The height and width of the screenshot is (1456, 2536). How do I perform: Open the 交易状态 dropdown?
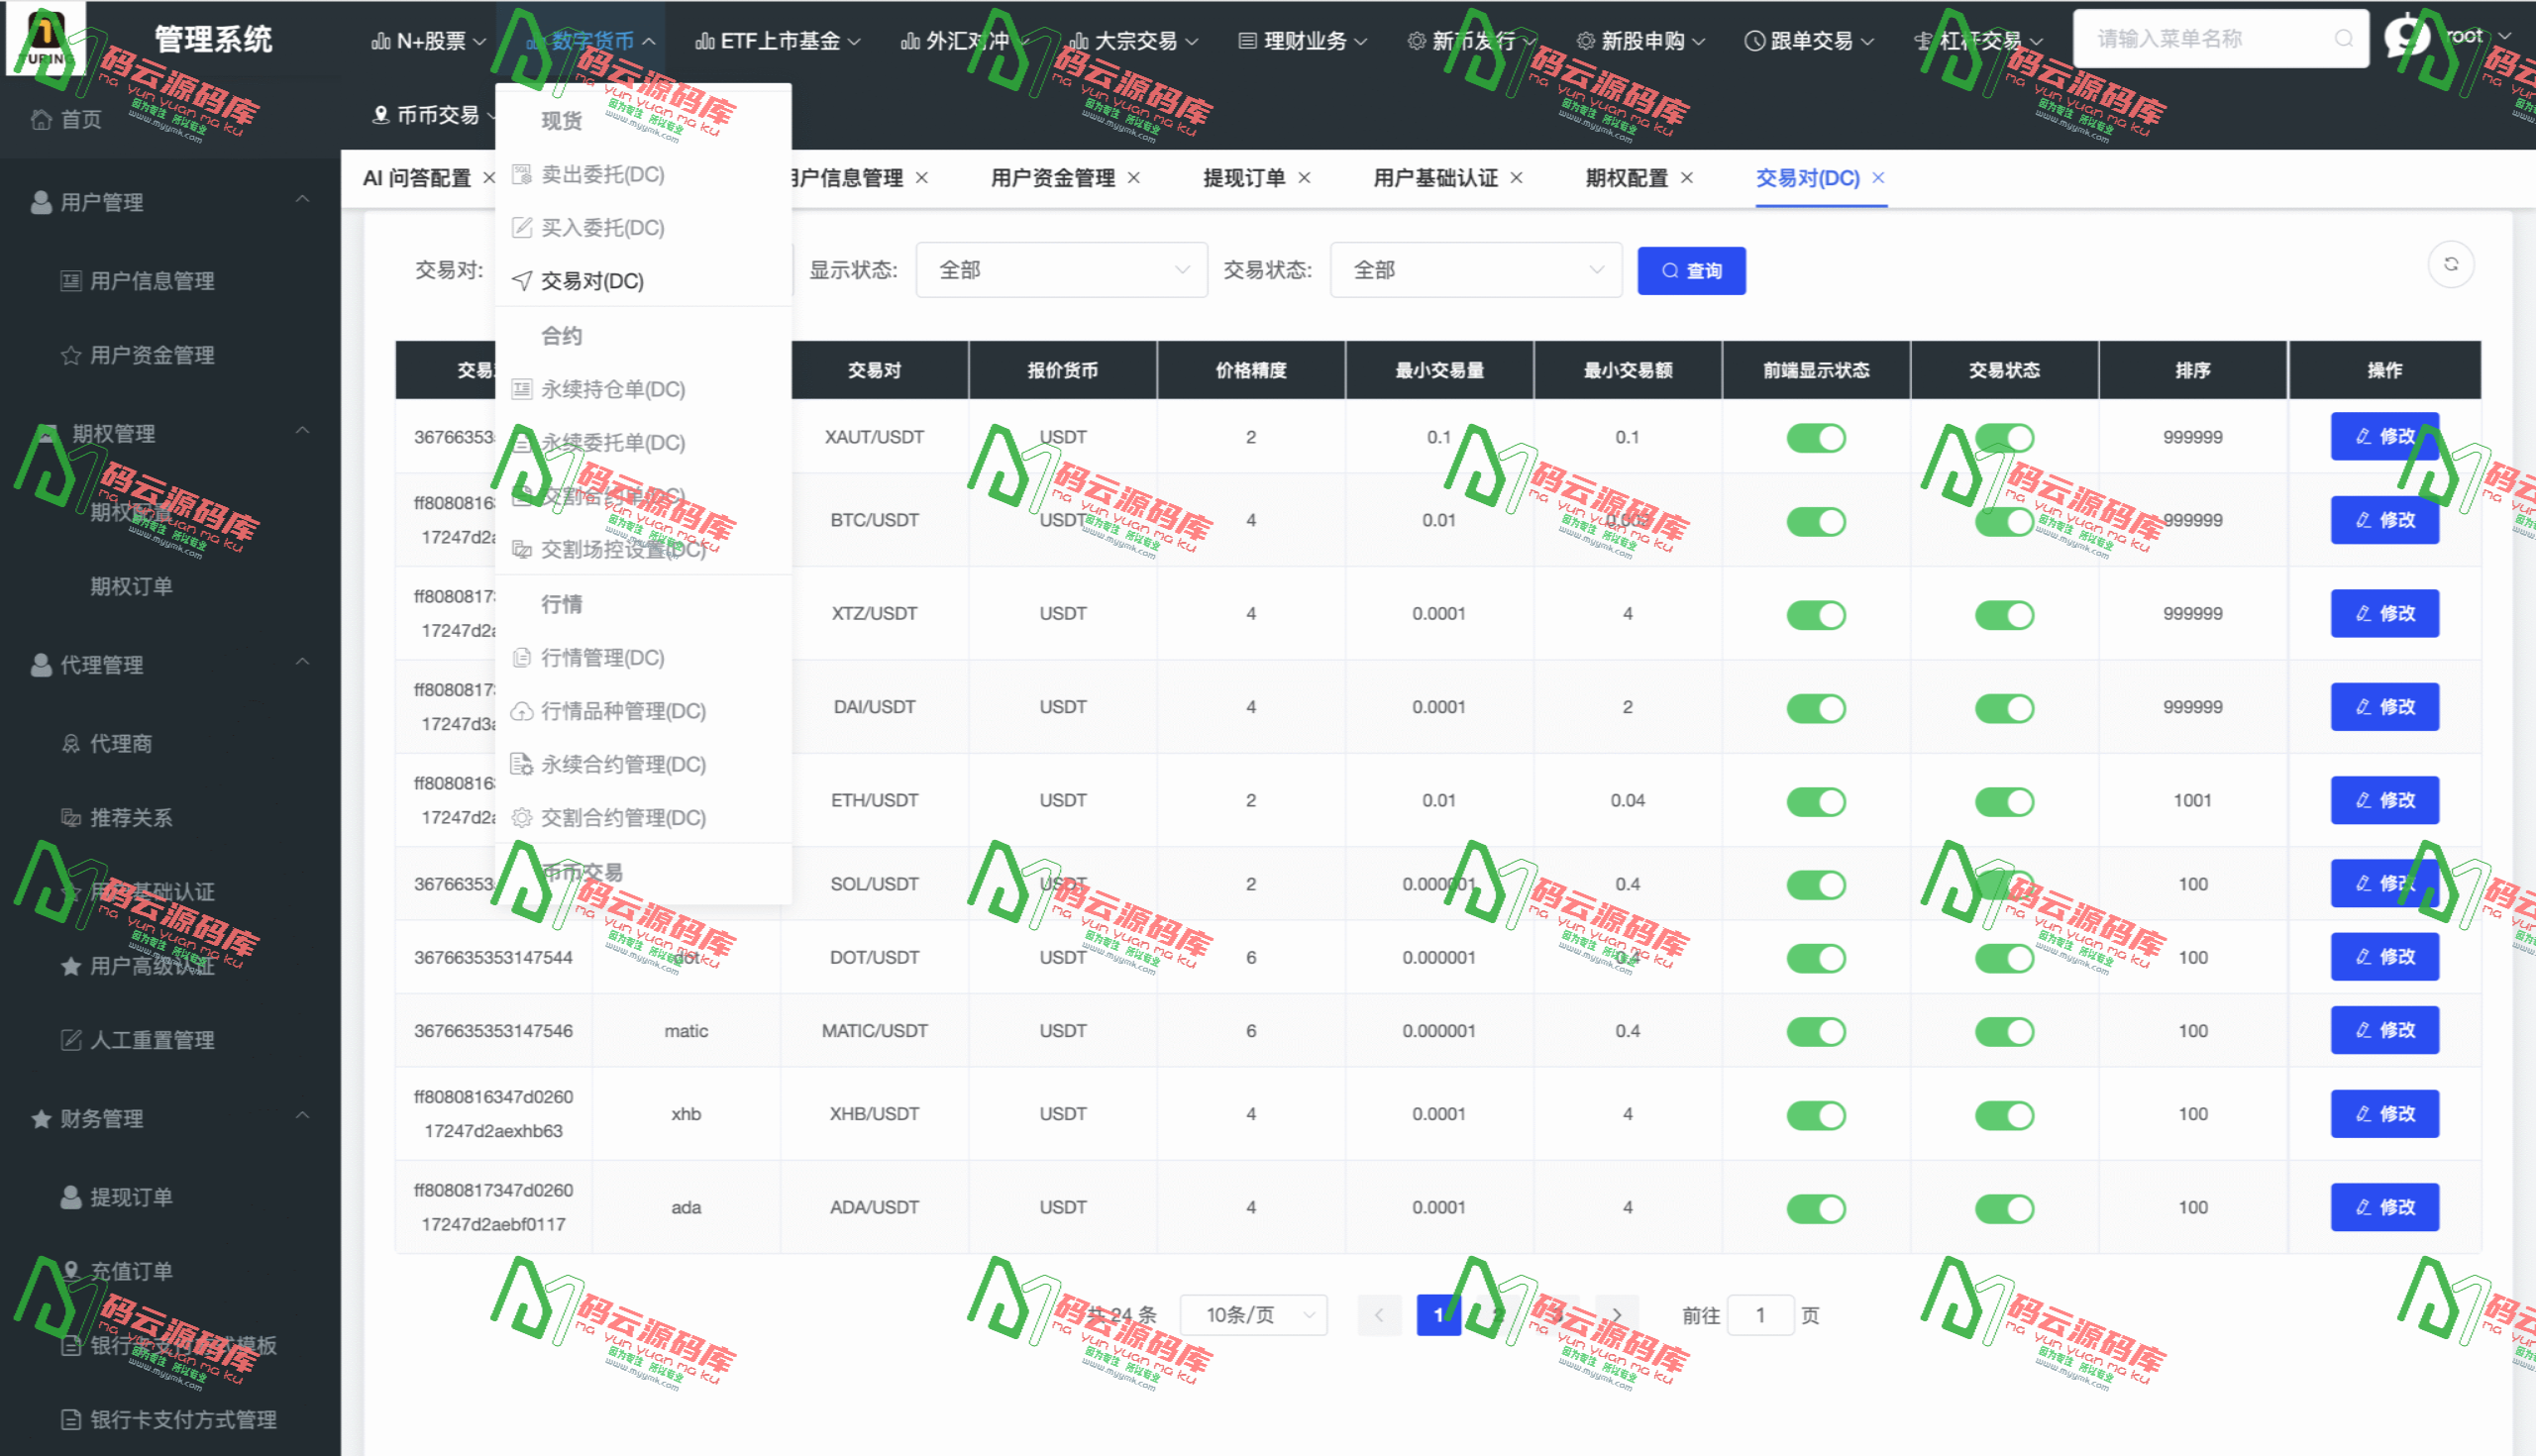[x=1476, y=270]
